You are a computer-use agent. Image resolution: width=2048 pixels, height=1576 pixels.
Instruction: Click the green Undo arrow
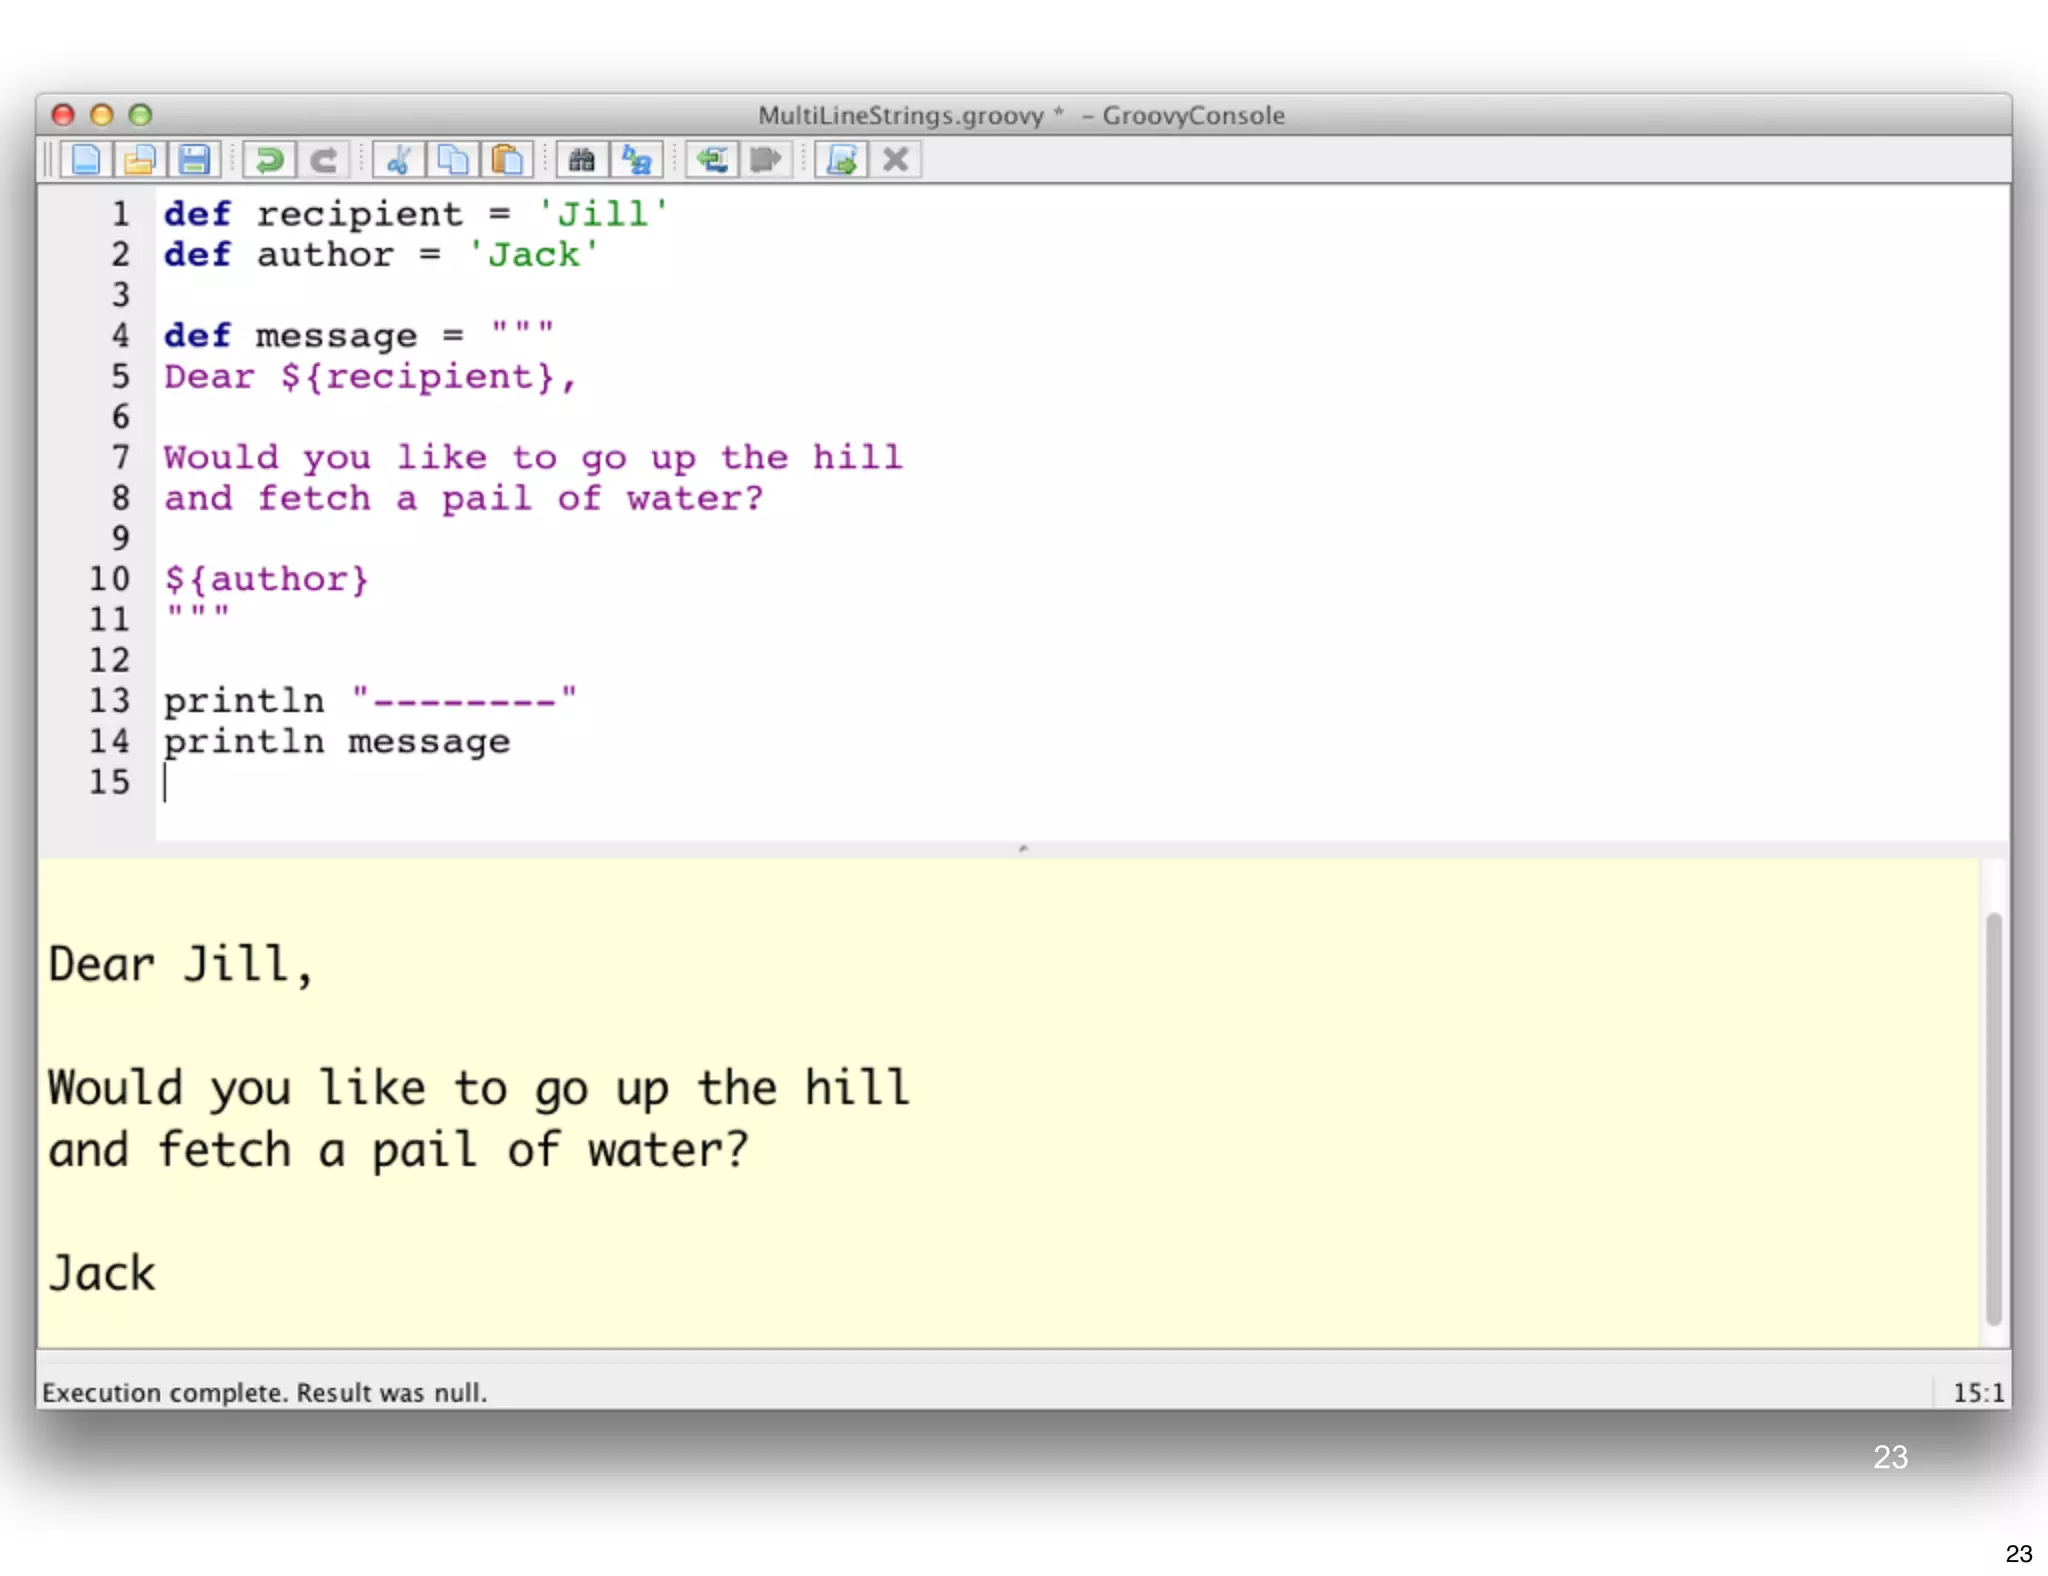point(269,160)
